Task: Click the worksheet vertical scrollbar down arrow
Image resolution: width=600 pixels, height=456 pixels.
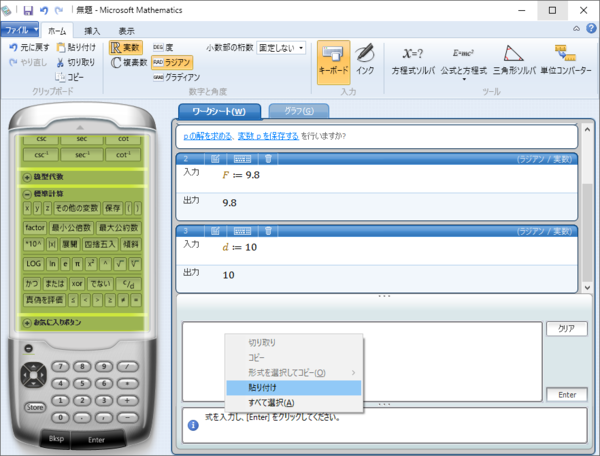Action: point(587,287)
